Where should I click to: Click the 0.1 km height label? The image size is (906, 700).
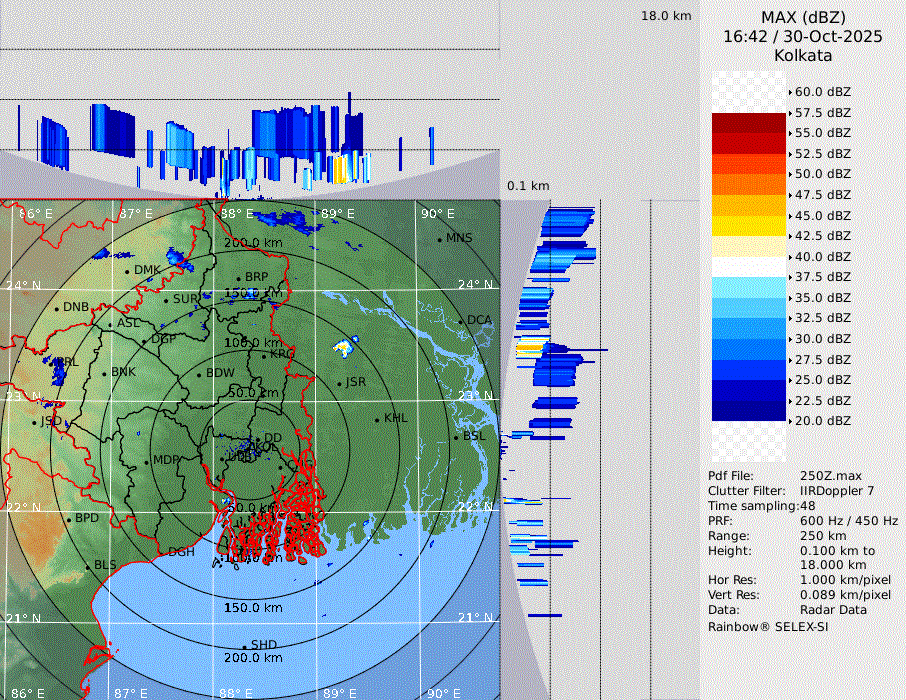528,186
